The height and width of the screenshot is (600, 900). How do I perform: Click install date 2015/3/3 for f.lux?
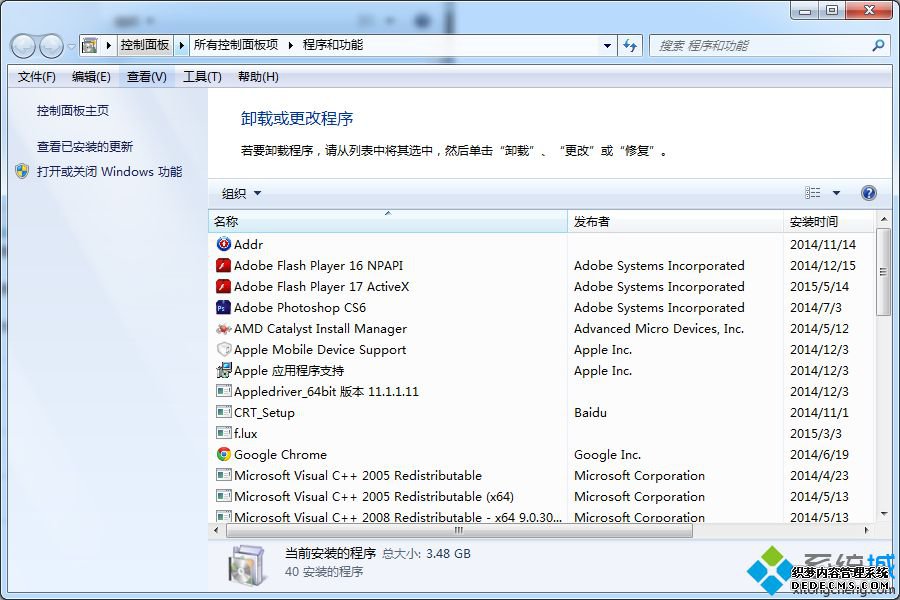816,433
